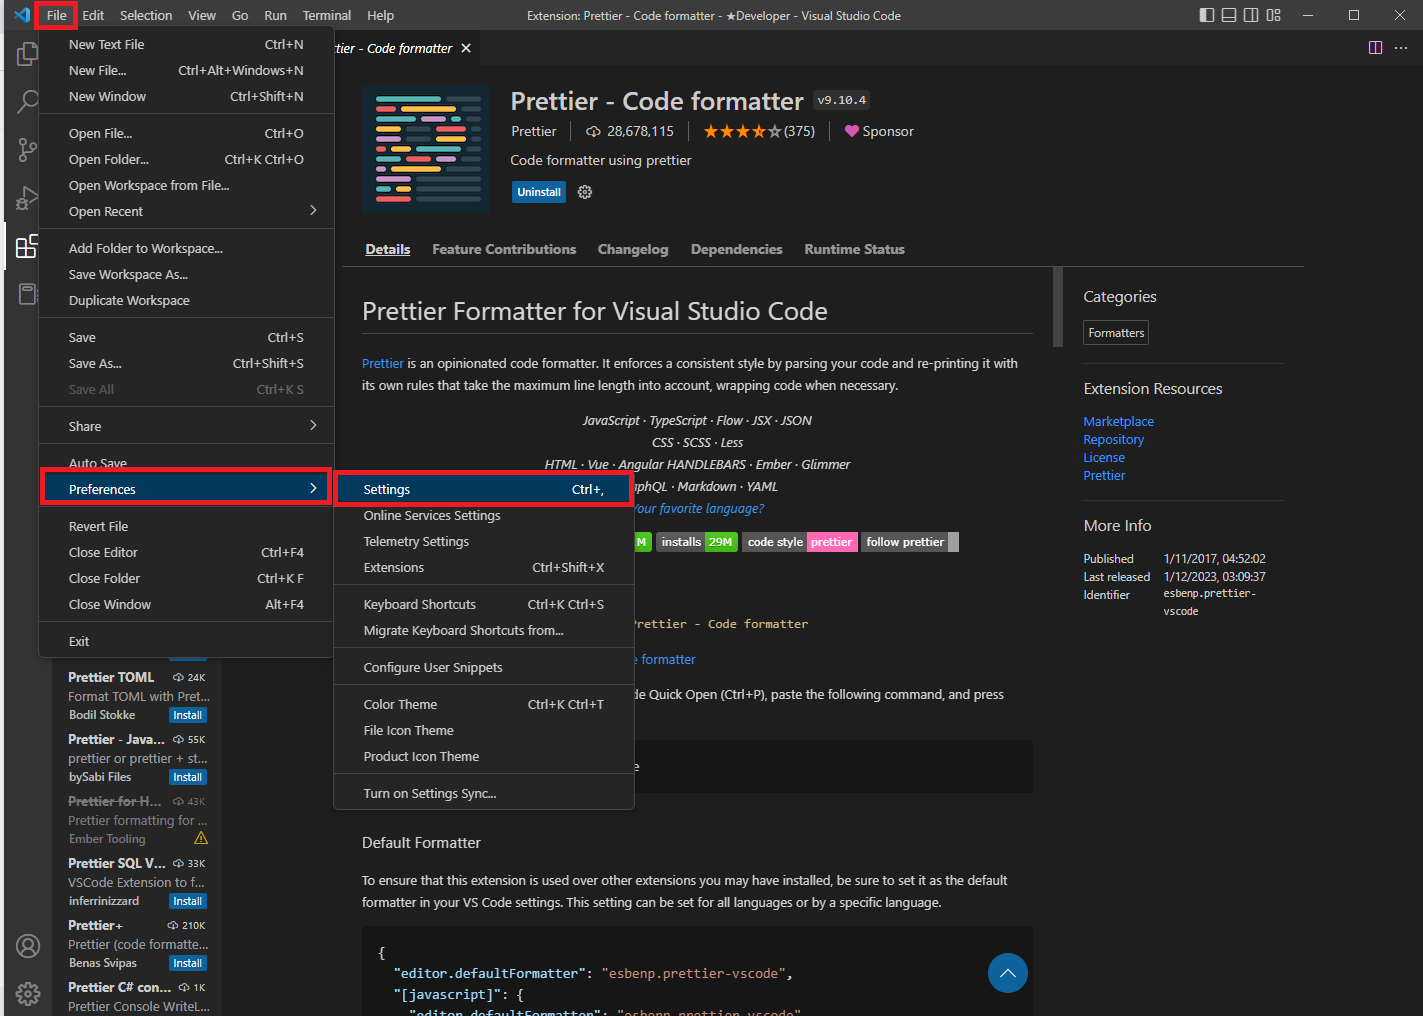Choose Settings from Preferences submenu
Screen dimensions: 1423x1016
click(483, 489)
